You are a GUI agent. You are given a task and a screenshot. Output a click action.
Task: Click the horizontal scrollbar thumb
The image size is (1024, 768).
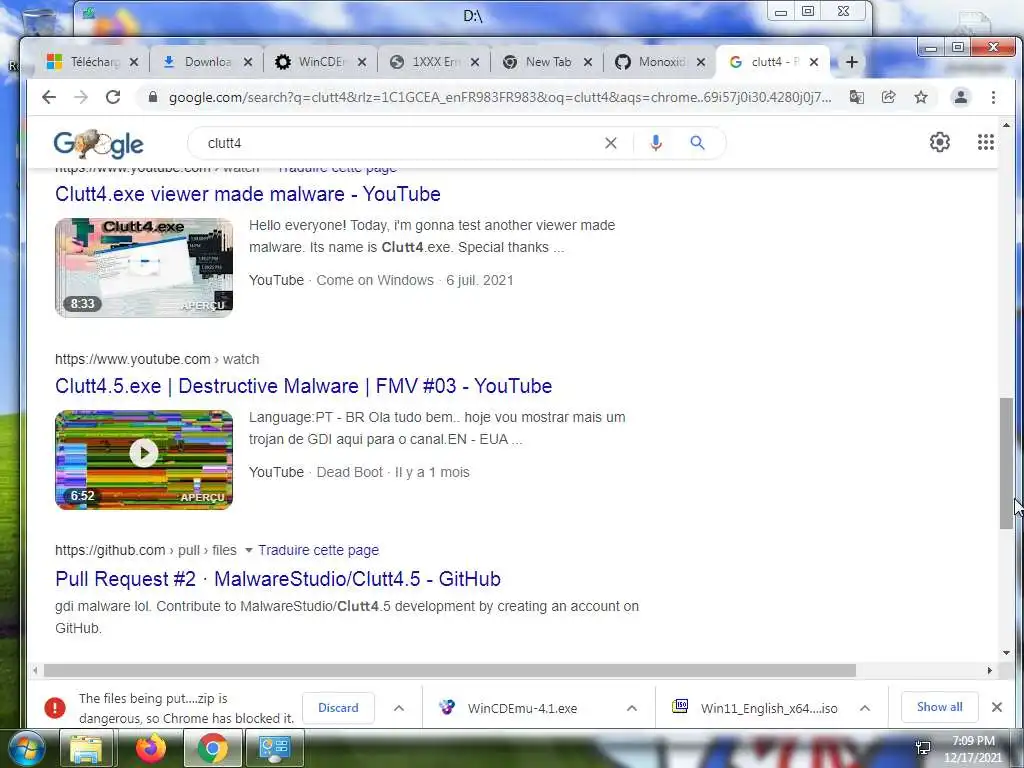tap(450, 670)
